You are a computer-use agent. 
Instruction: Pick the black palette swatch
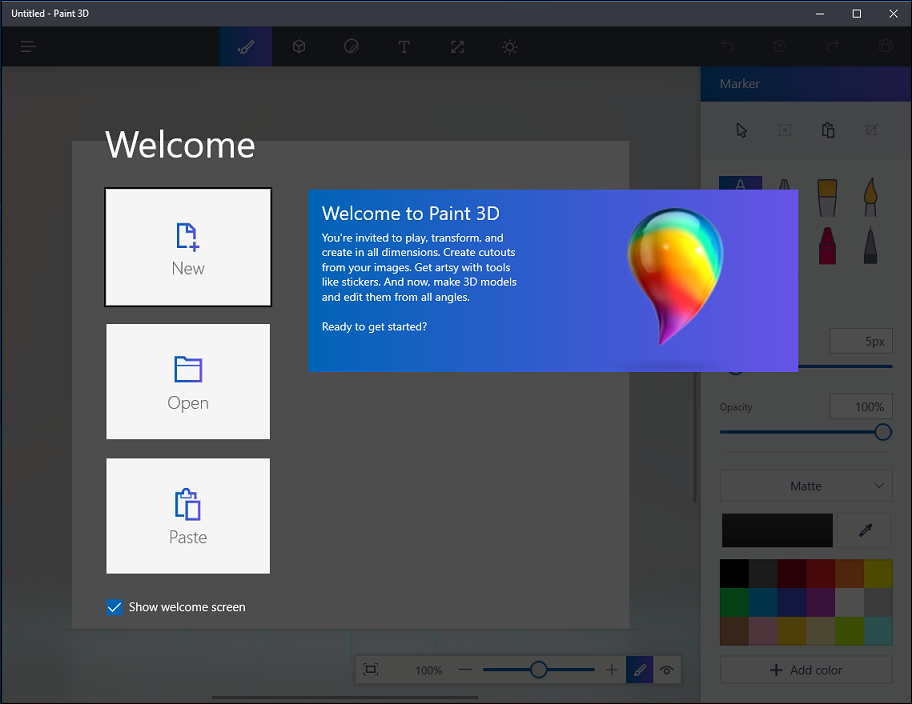[x=734, y=574]
